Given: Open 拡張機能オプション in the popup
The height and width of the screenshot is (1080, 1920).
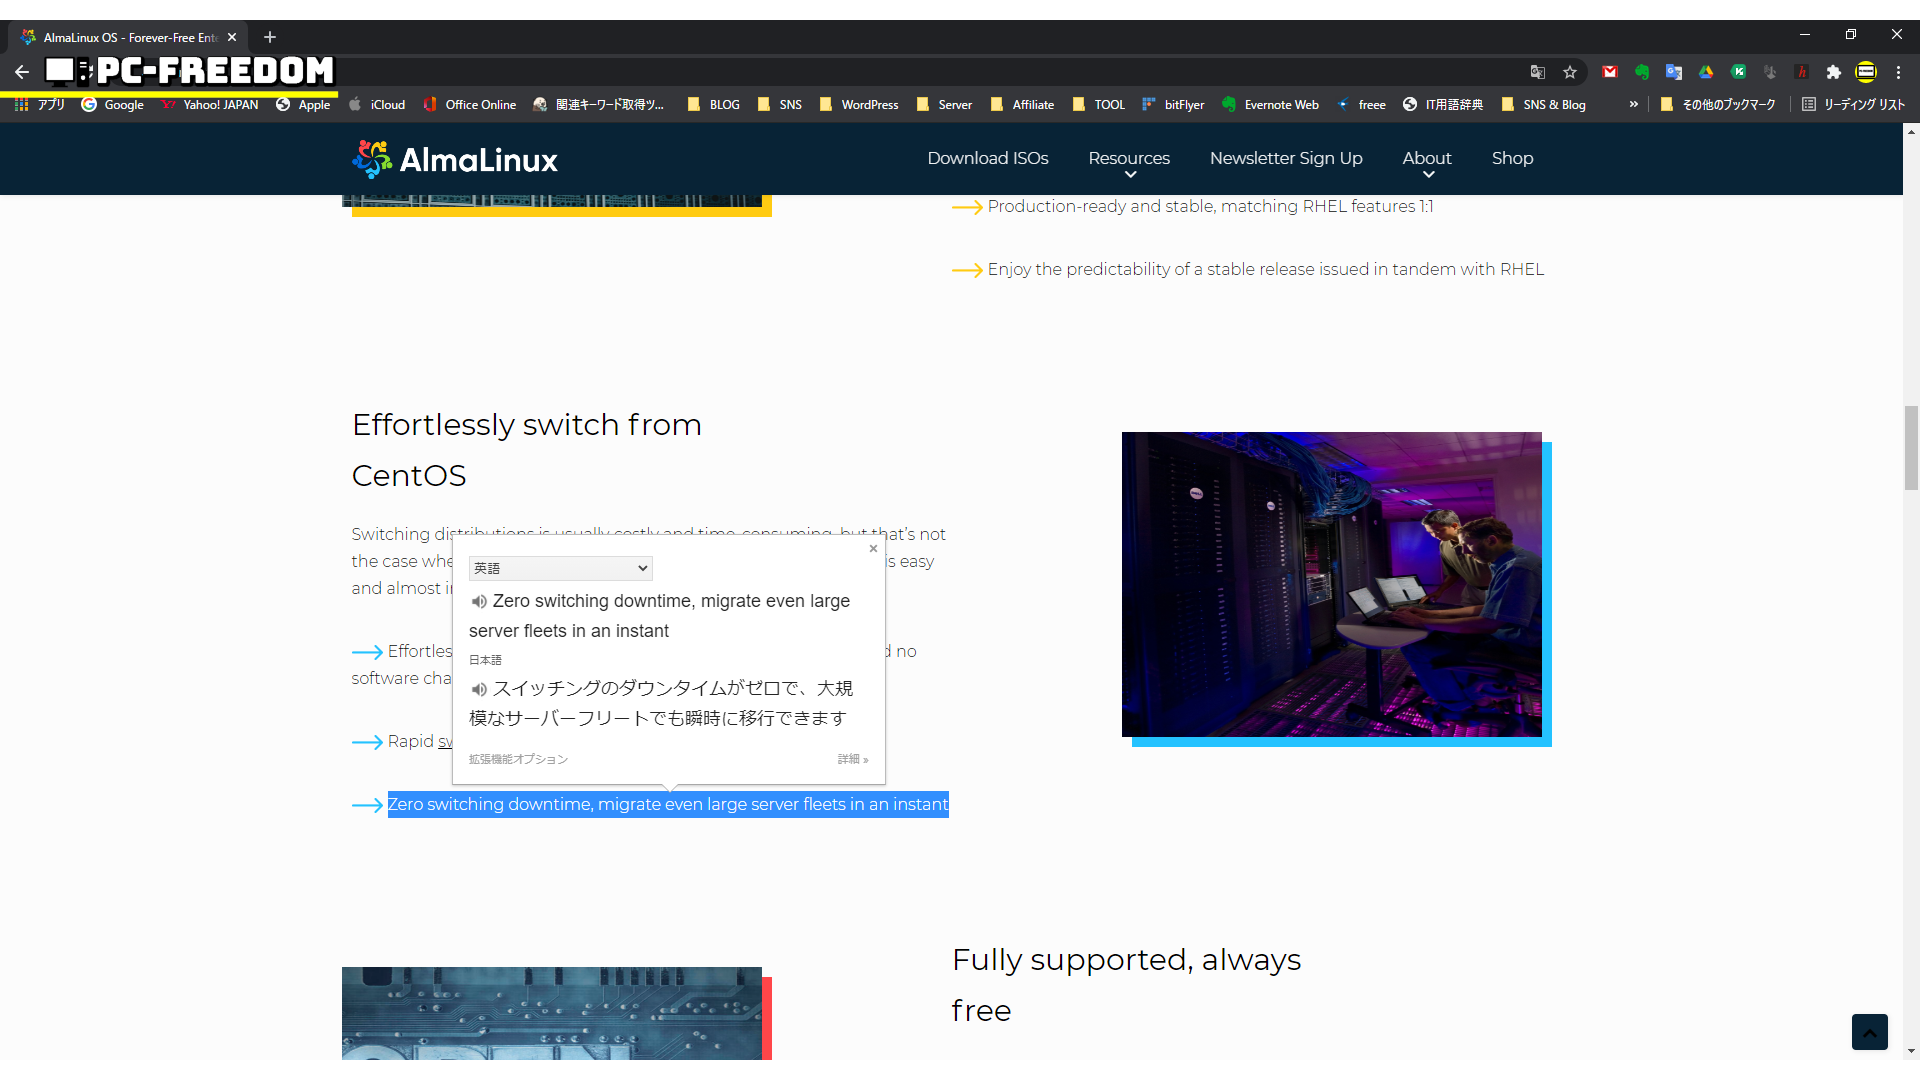Looking at the screenshot, I should coord(518,759).
